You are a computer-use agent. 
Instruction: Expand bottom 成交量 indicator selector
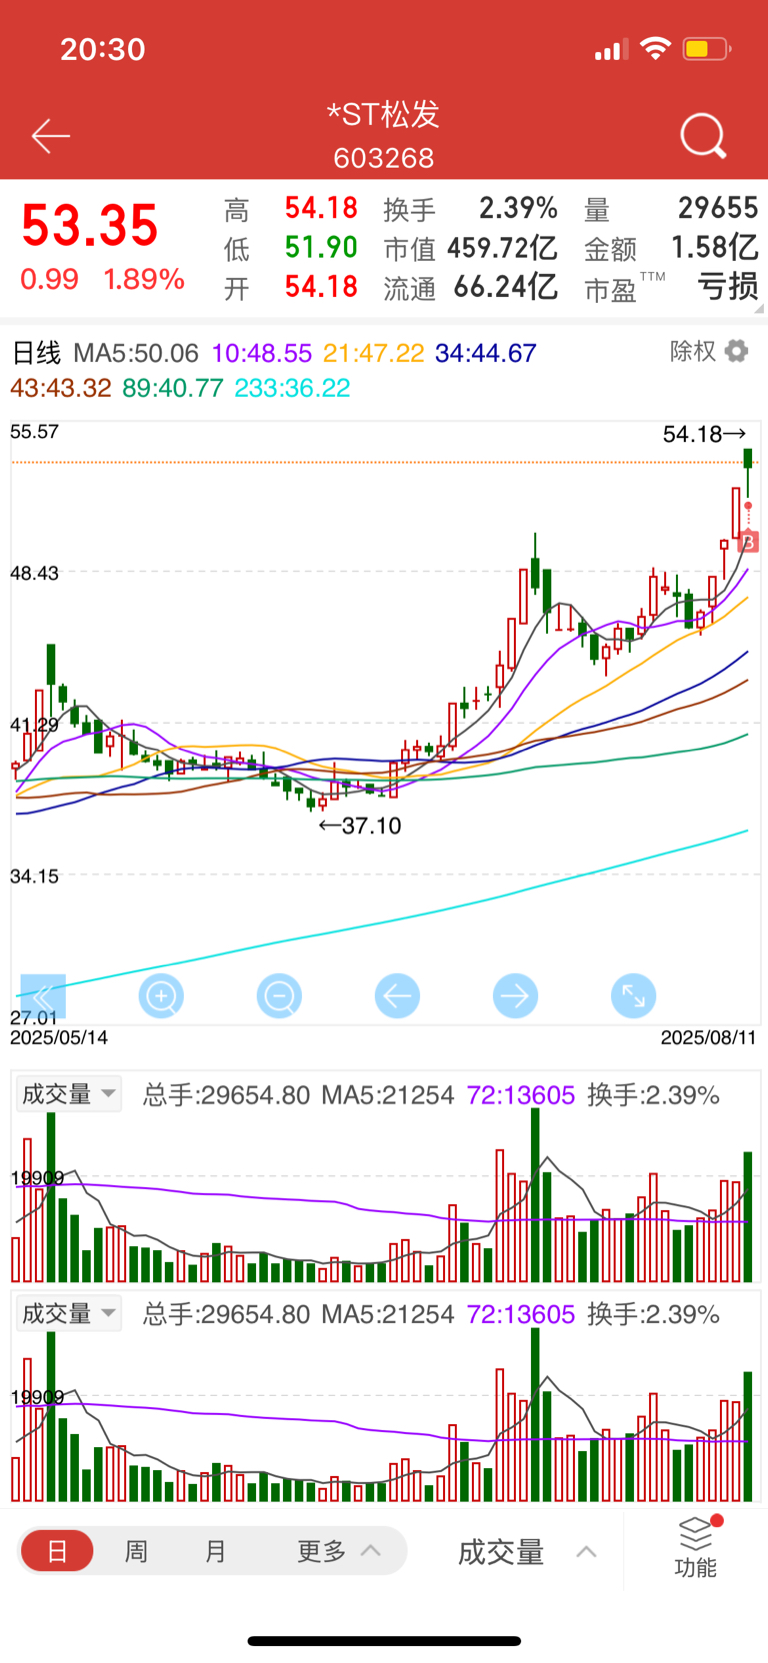527,1552
